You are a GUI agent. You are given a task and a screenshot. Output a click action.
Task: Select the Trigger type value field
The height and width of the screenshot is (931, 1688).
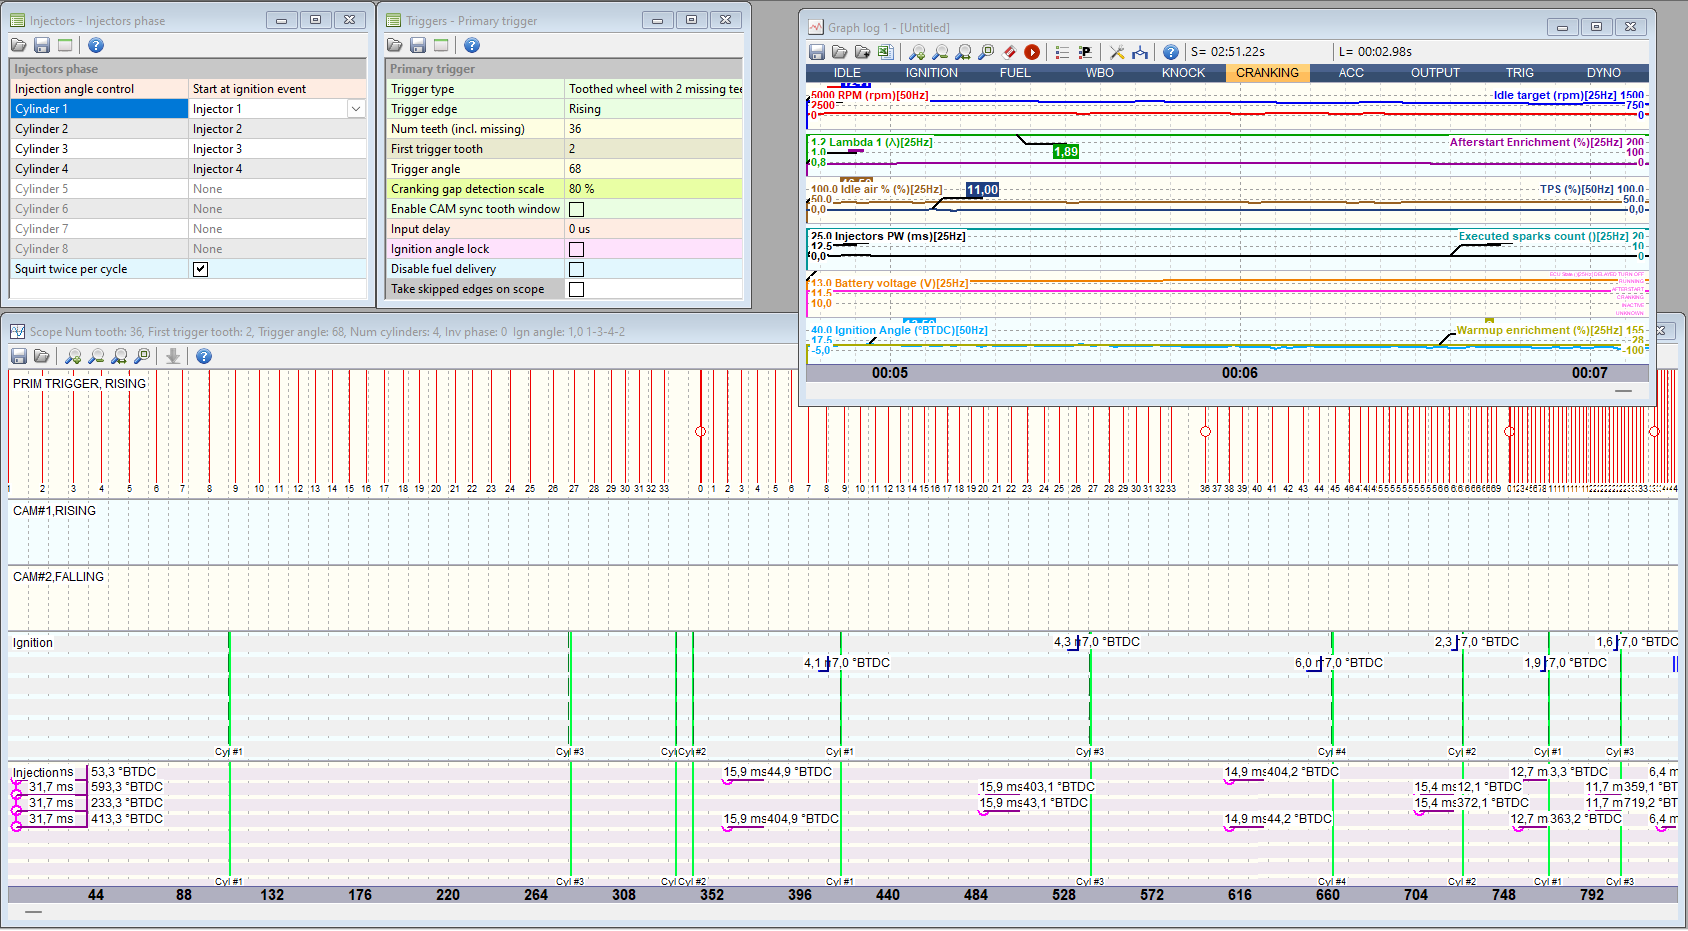[653, 89]
